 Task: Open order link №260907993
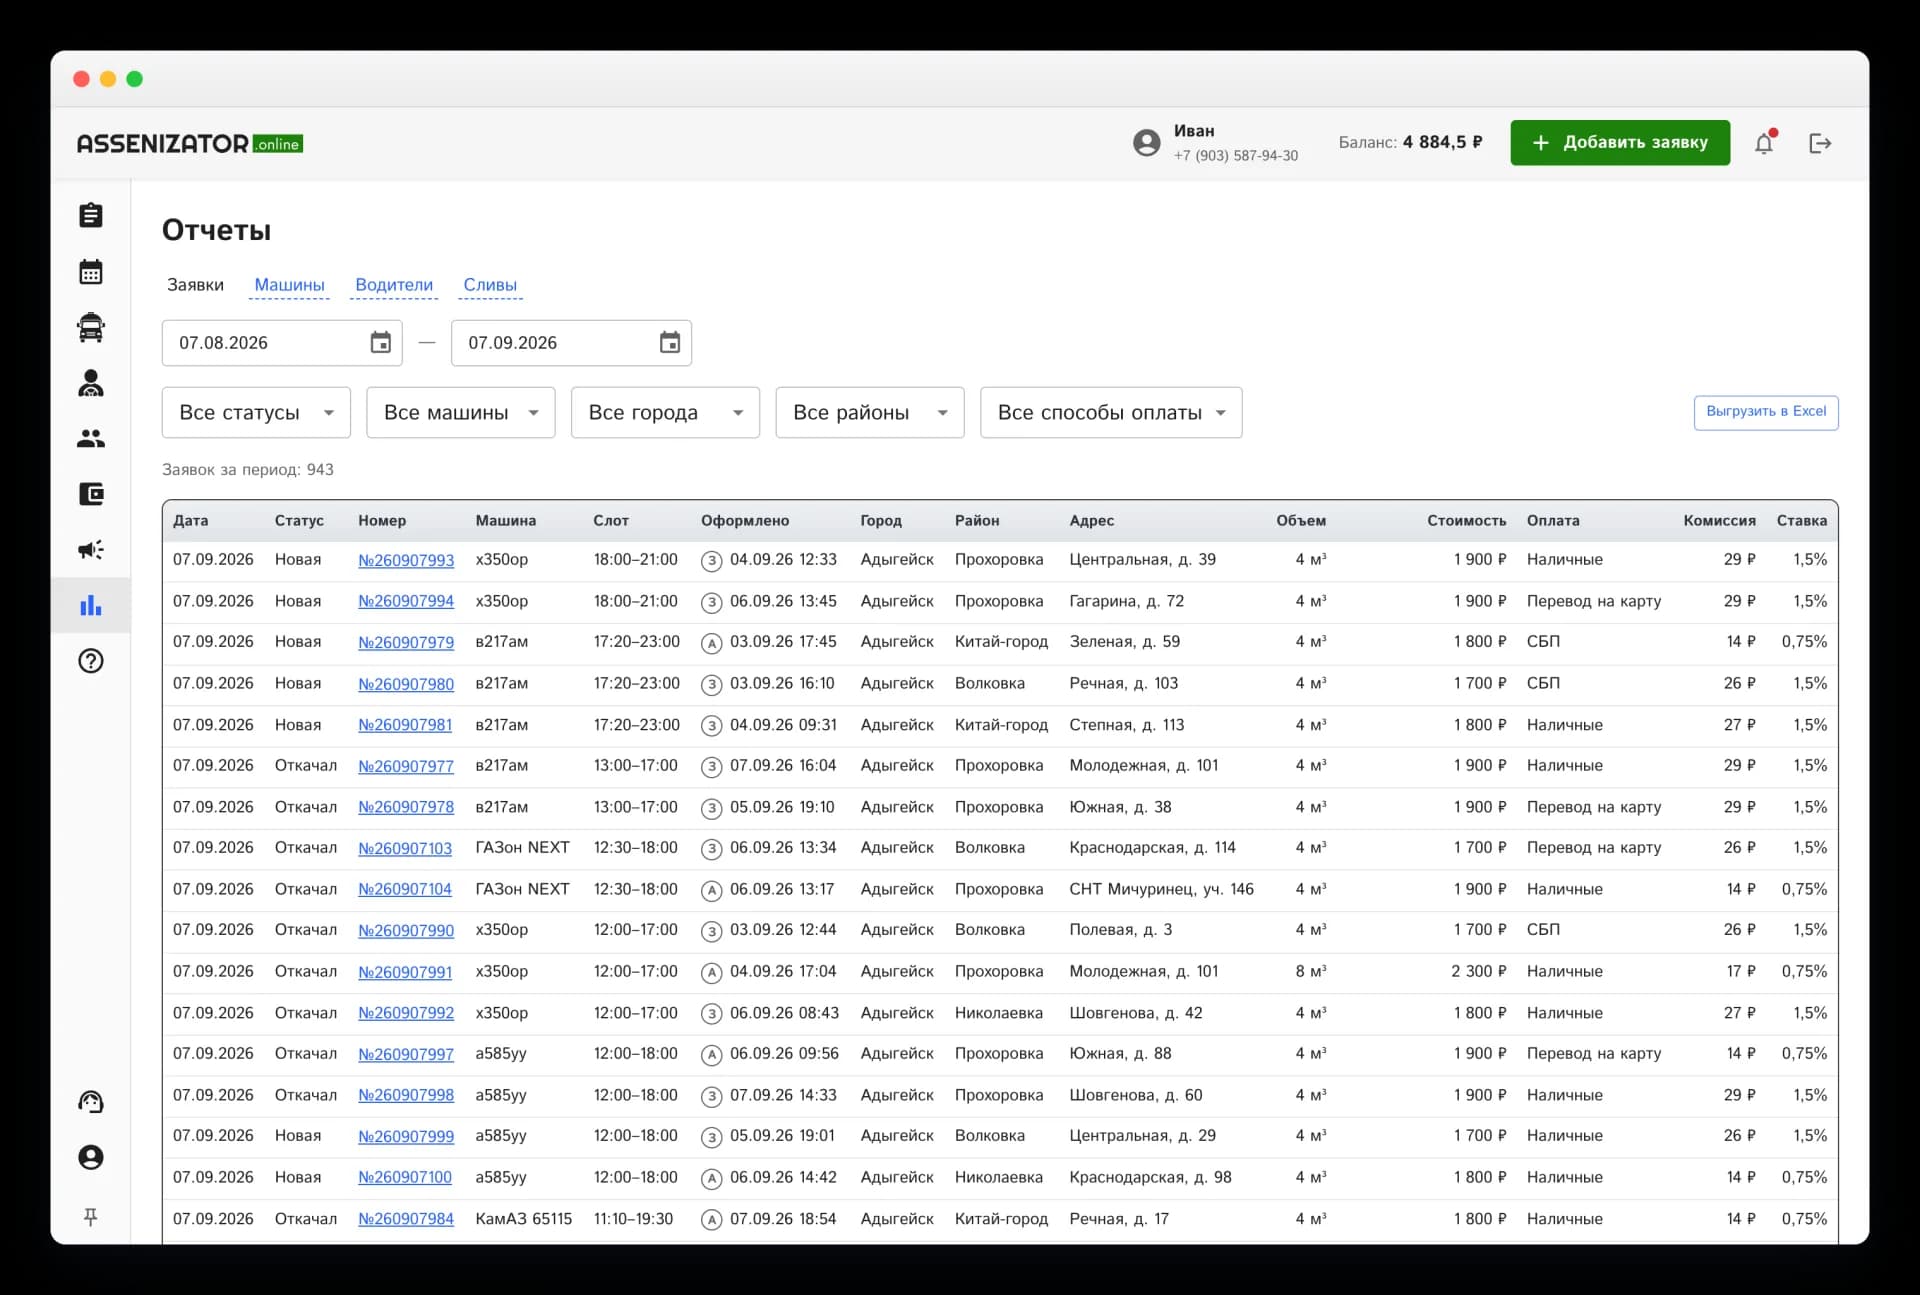pos(406,560)
